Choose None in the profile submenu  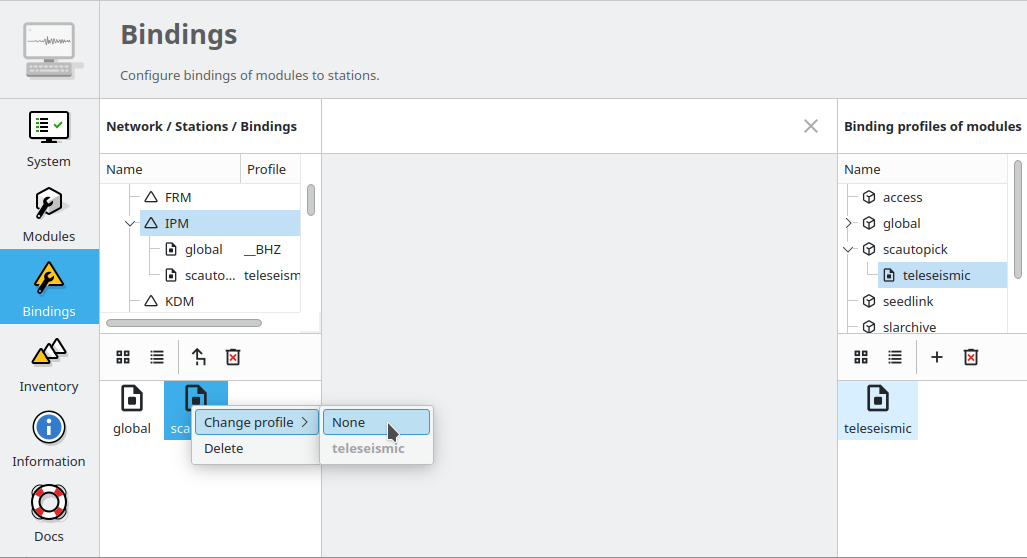tap(375, 423)
